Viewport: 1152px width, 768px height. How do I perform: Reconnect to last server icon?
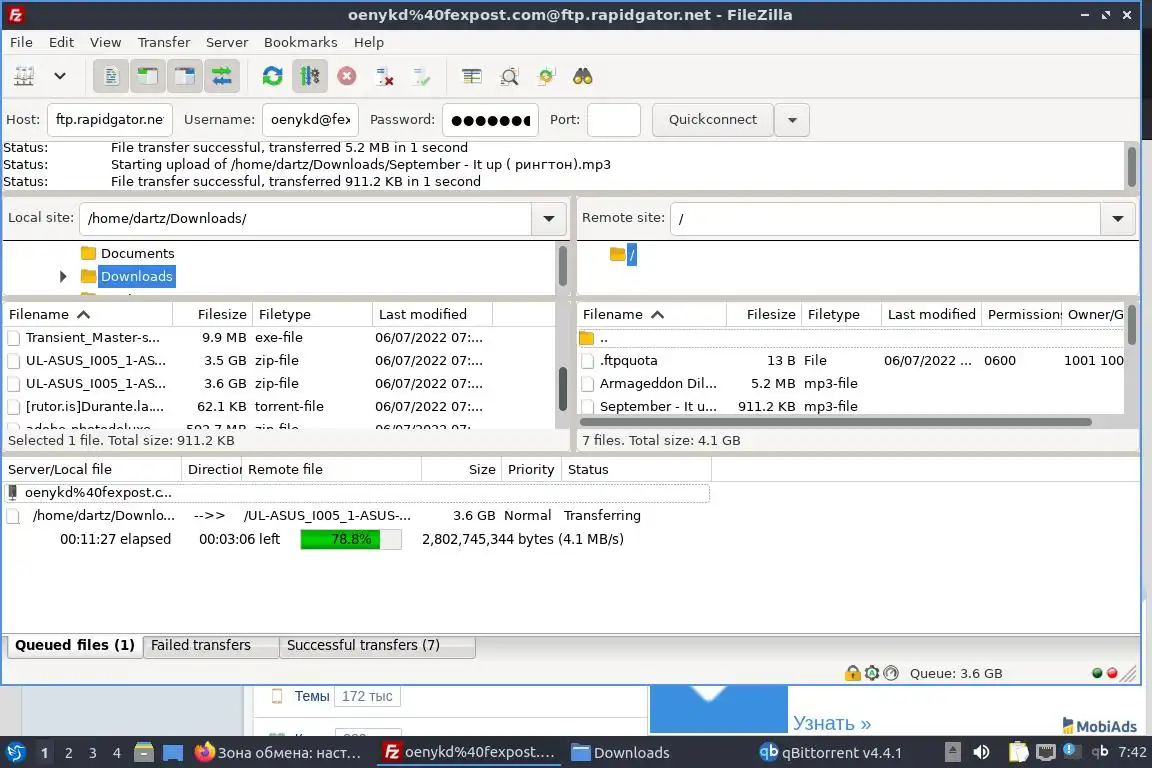[422, 76]
